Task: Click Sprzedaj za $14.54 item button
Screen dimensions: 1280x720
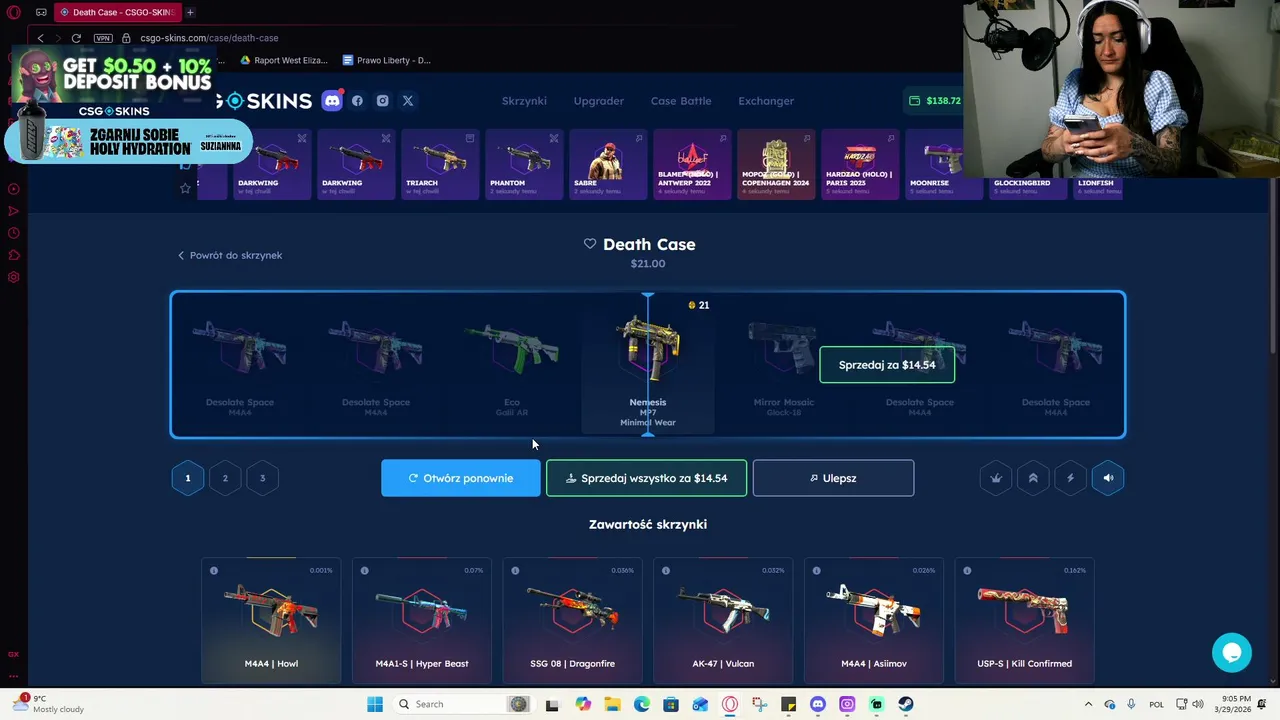Action: click(887, 365)
